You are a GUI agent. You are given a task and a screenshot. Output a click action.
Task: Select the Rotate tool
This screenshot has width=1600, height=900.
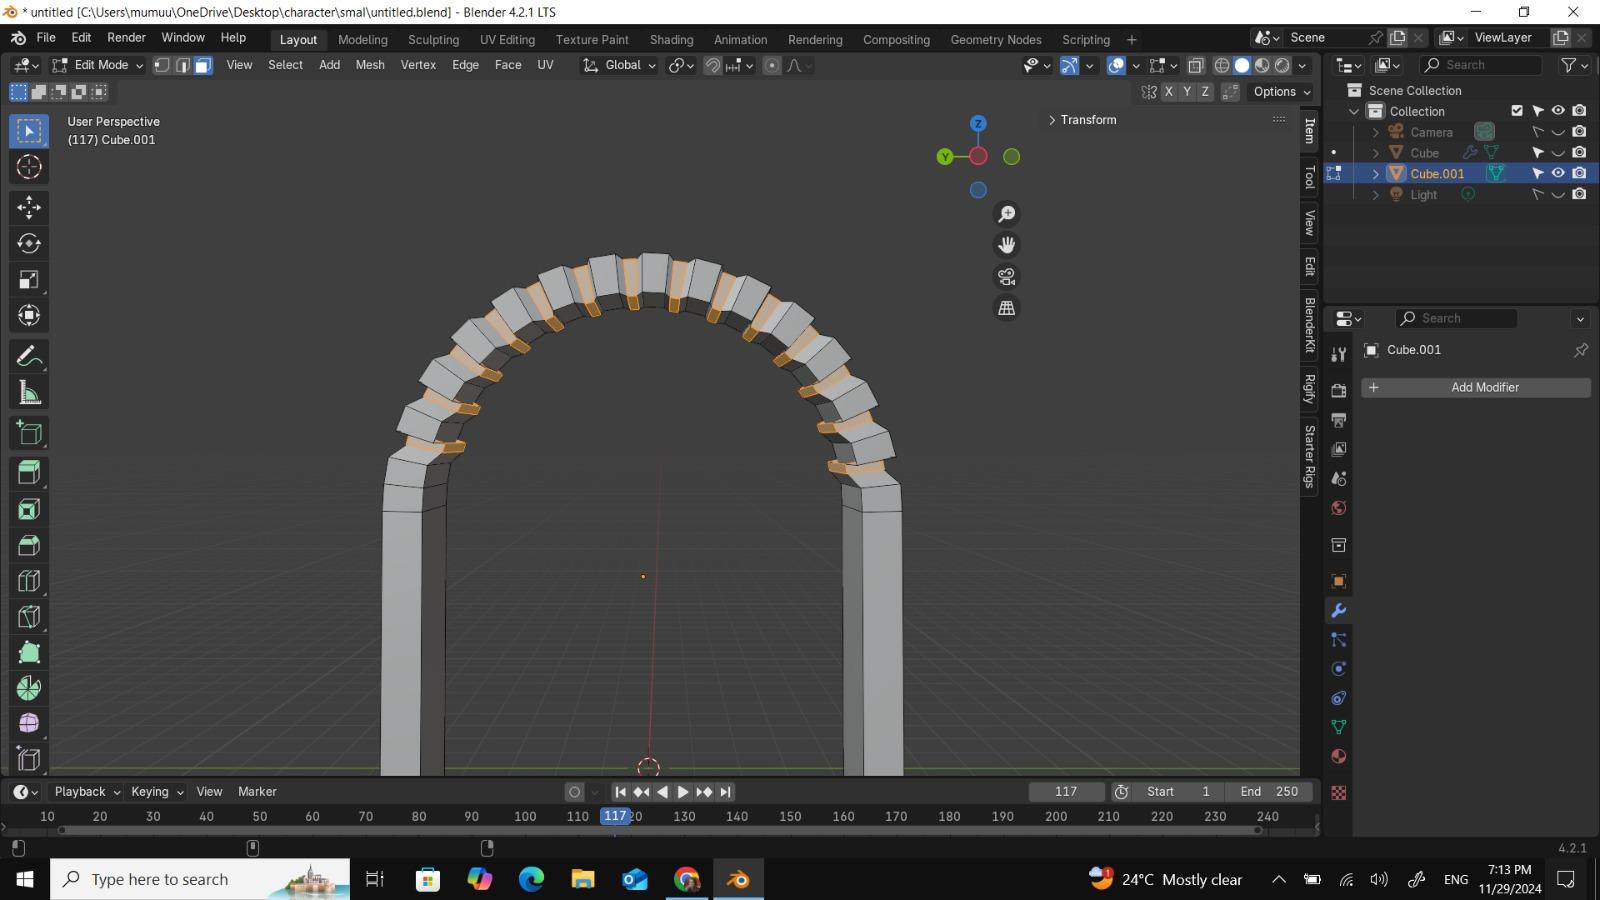[29, 243]
